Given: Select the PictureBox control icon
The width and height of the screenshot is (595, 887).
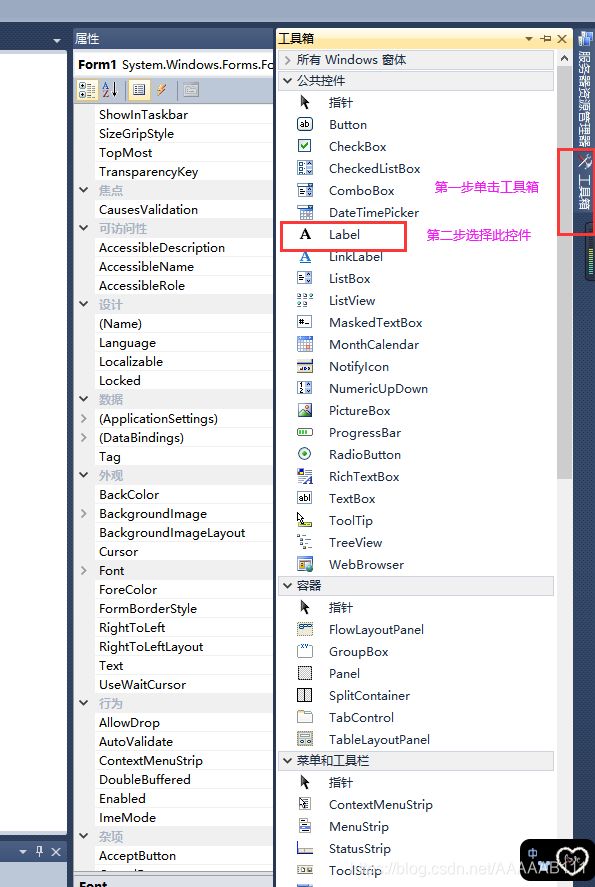Looking at the screenshot, I should point(304,410).
